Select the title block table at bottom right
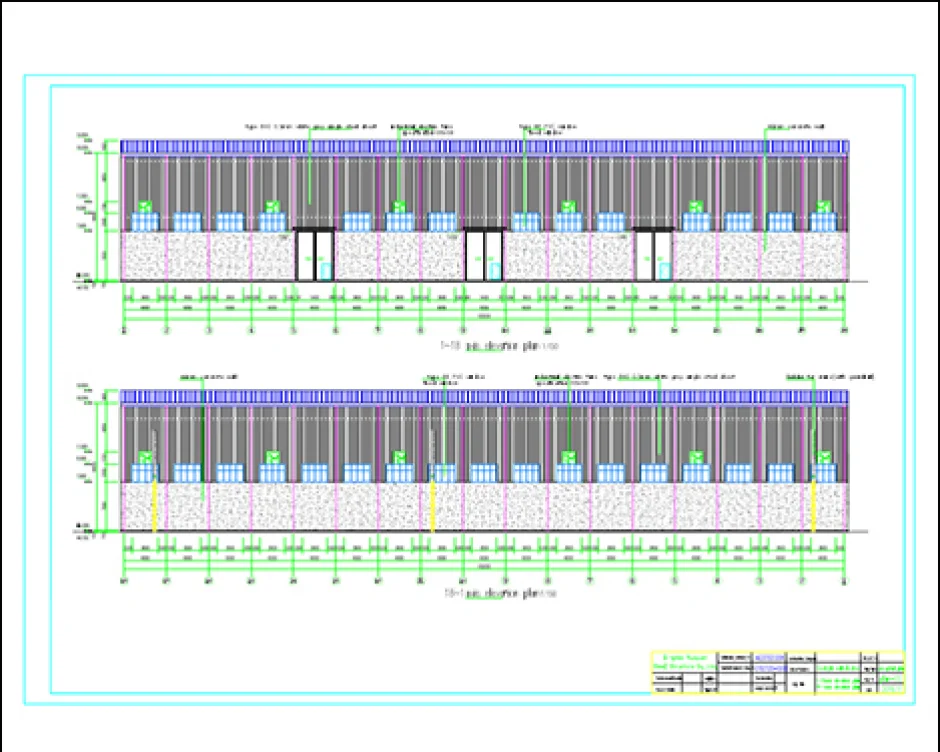Viewport: 940px width, 752px height. (777, 672)
